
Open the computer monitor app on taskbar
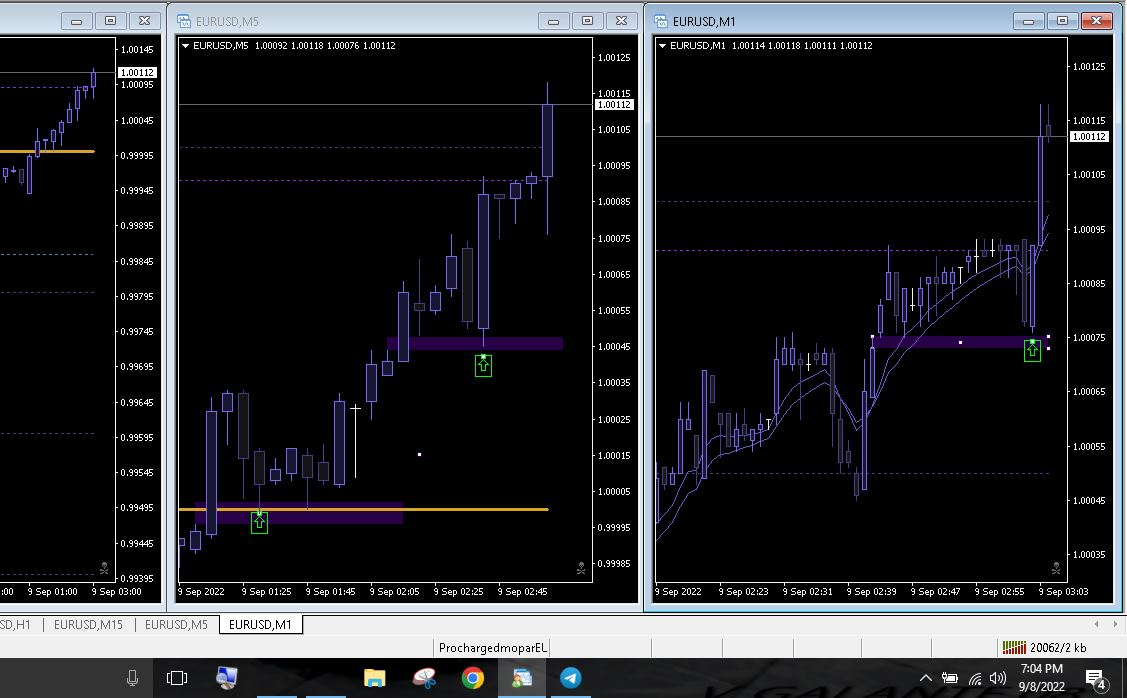[226, 678]
